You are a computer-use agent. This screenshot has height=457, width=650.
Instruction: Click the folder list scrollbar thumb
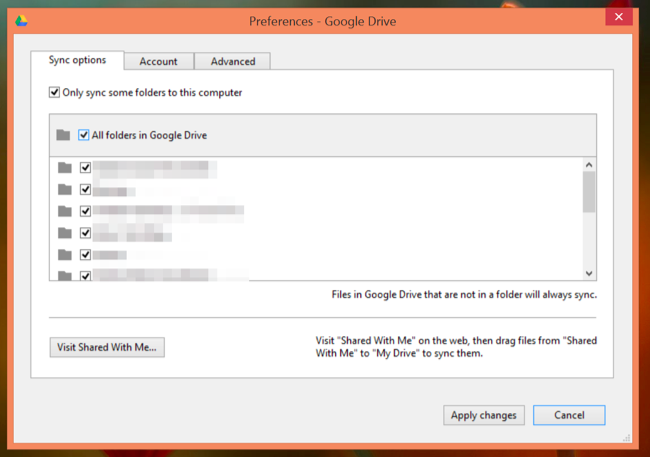[589, 192]
